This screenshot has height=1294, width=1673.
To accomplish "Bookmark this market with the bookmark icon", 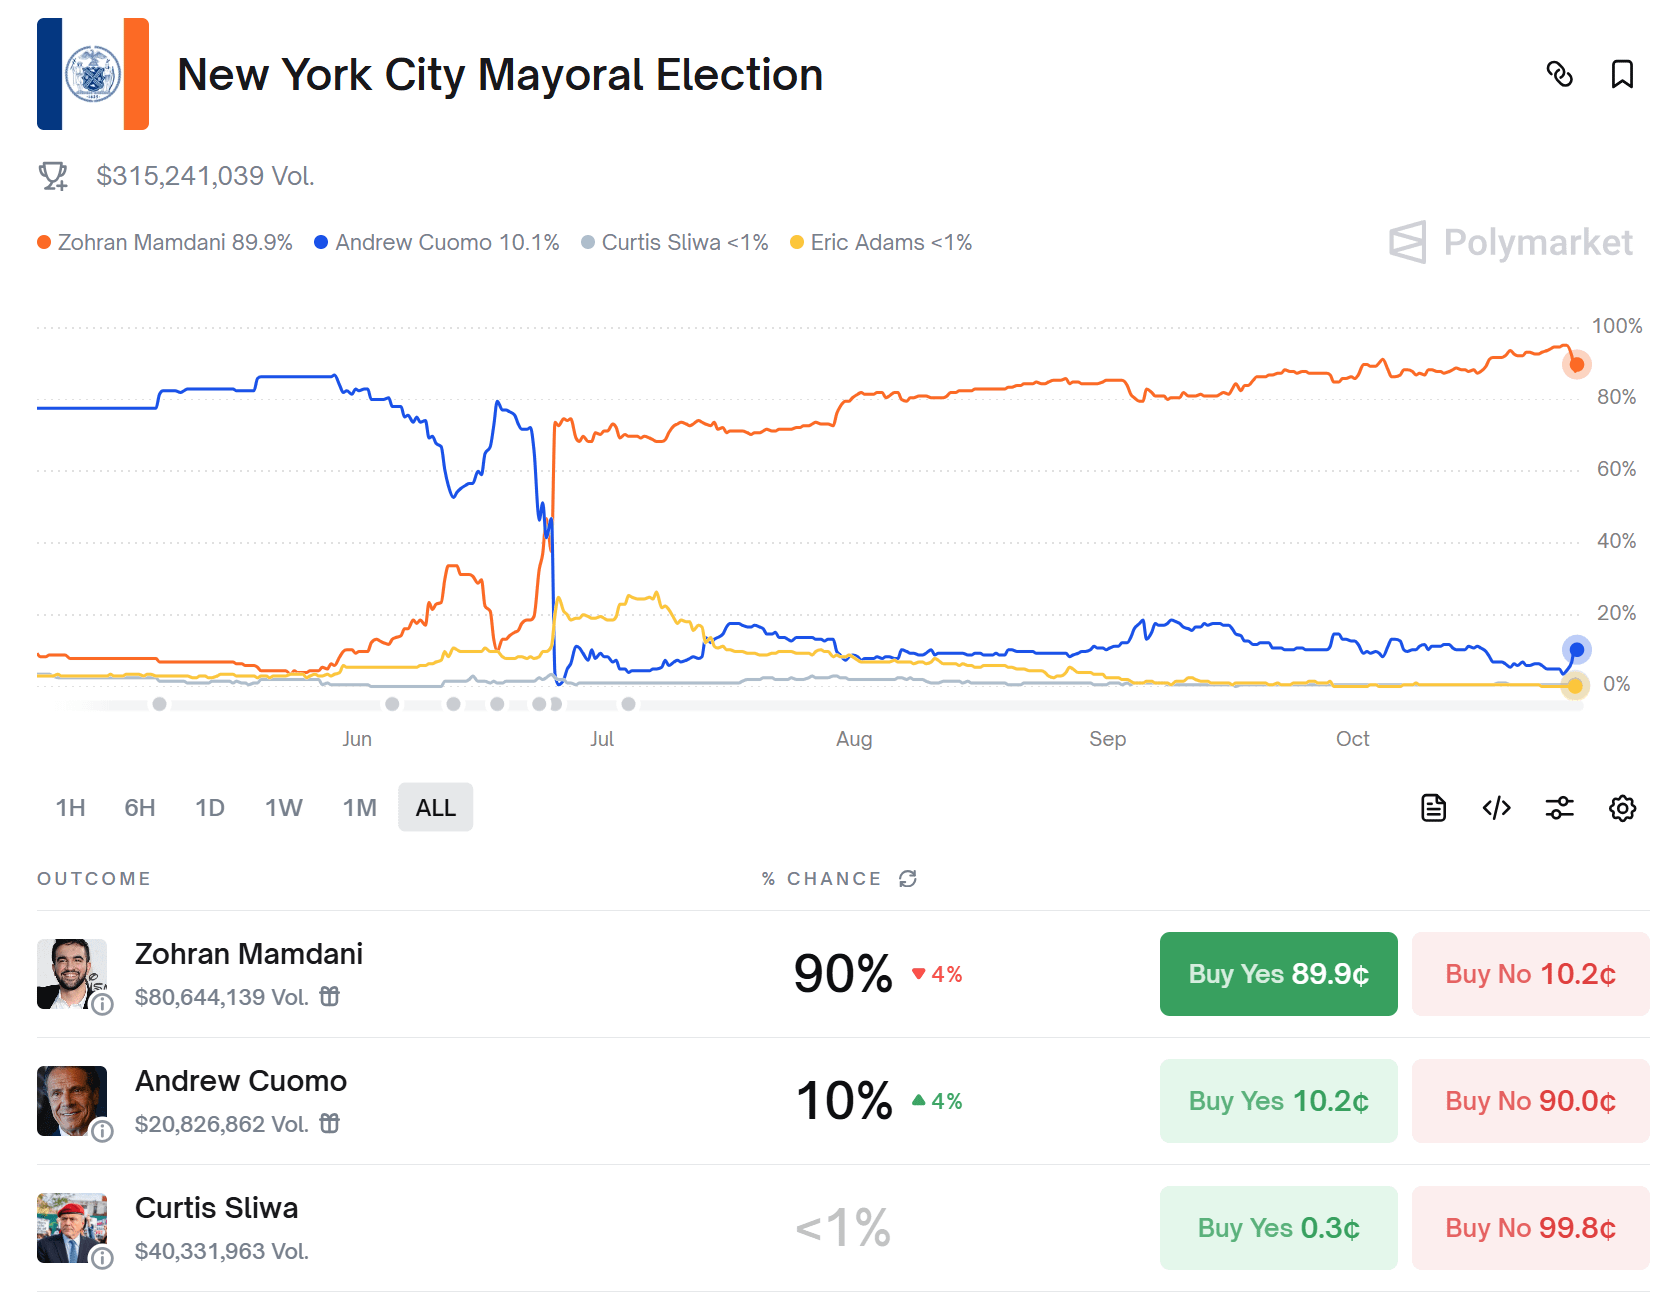I will [x=1622, y=74].
